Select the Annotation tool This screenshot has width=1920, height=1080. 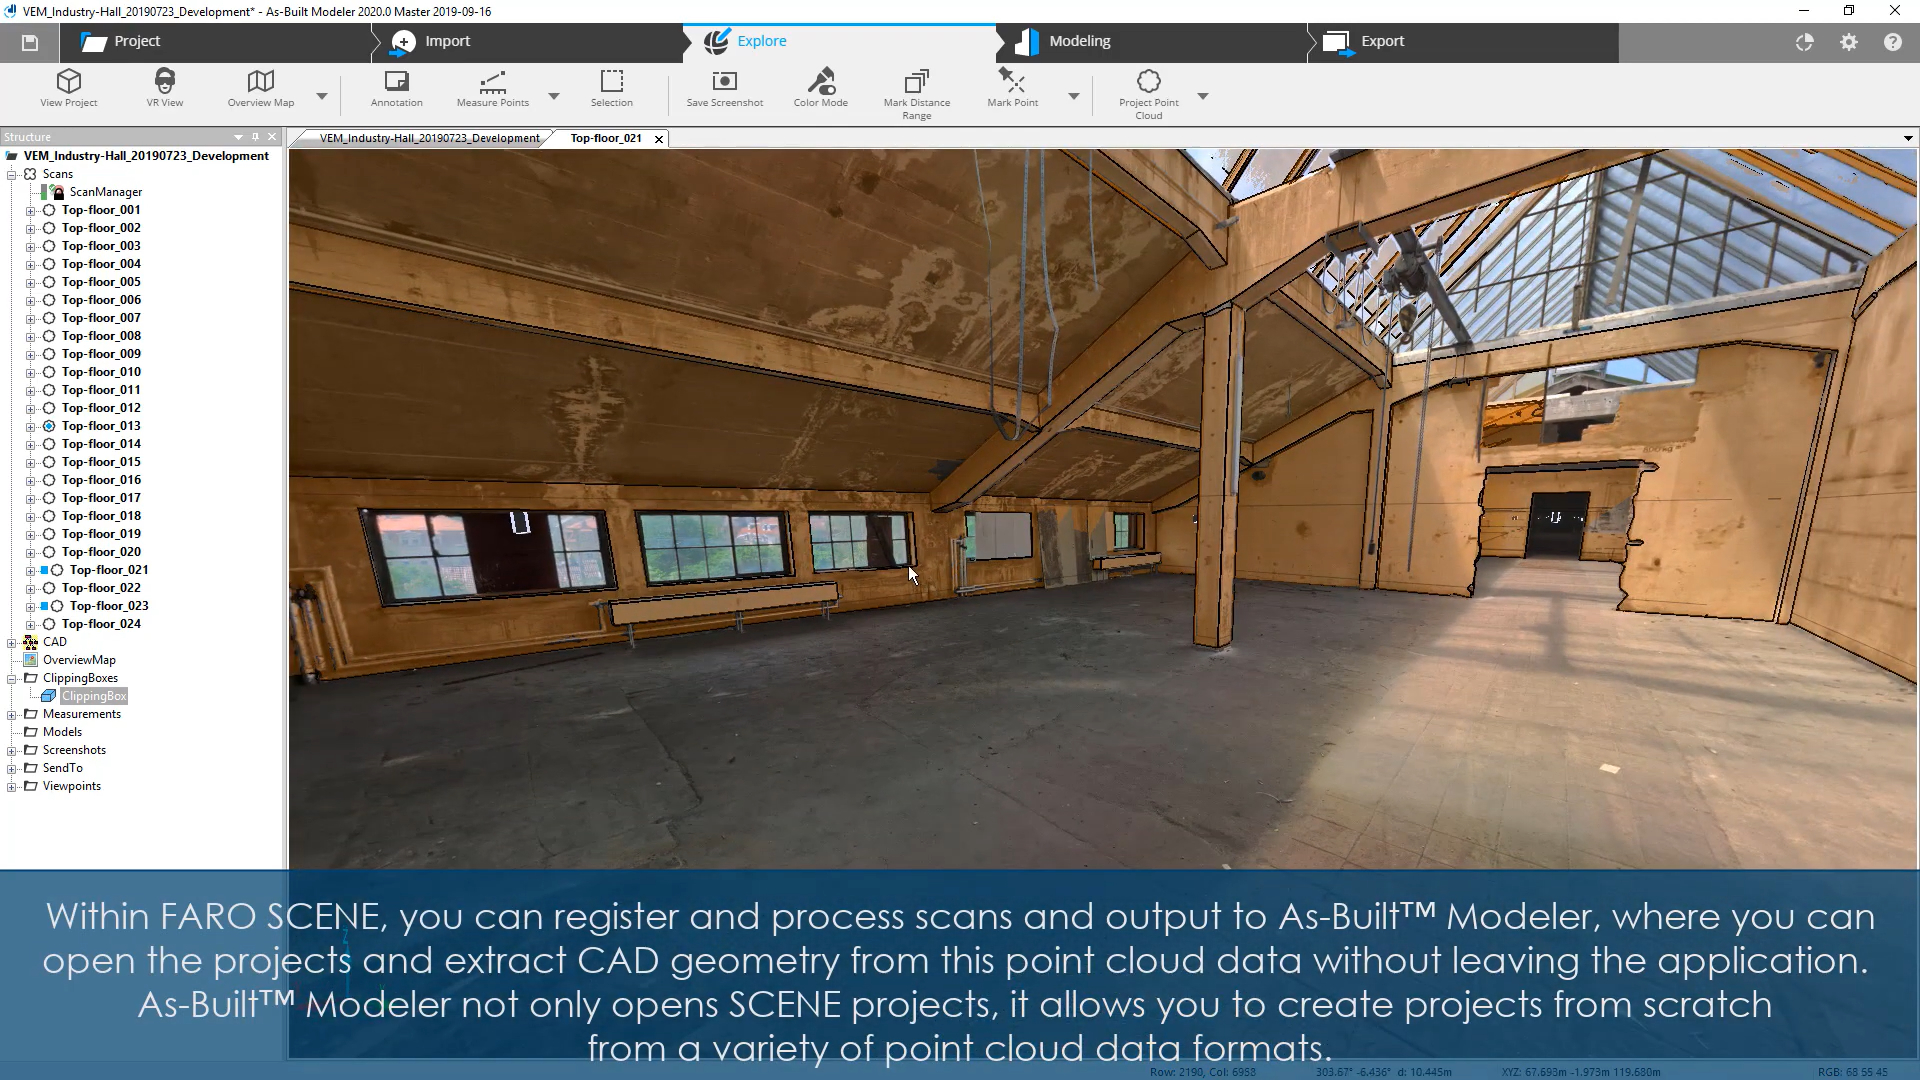point(396,88)
